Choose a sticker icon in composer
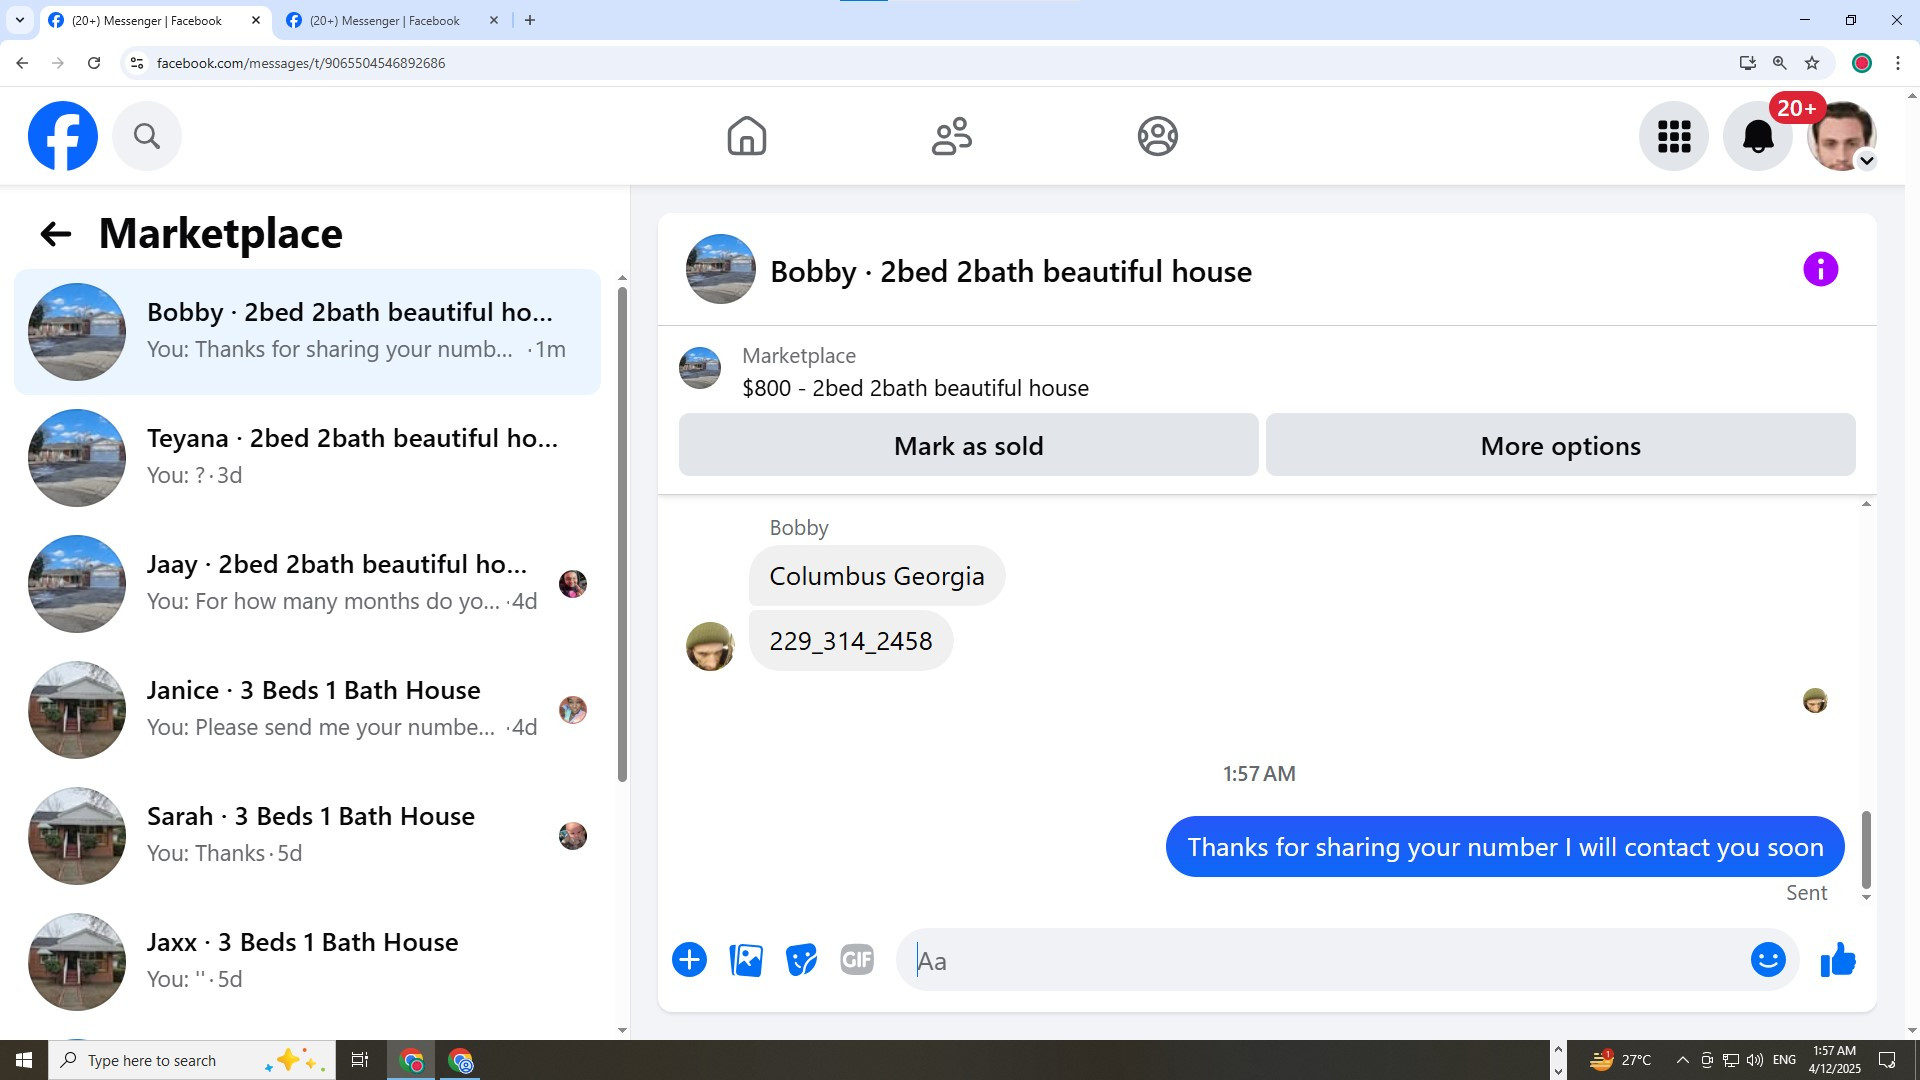1920x1080 pixels. click(802, 960)
